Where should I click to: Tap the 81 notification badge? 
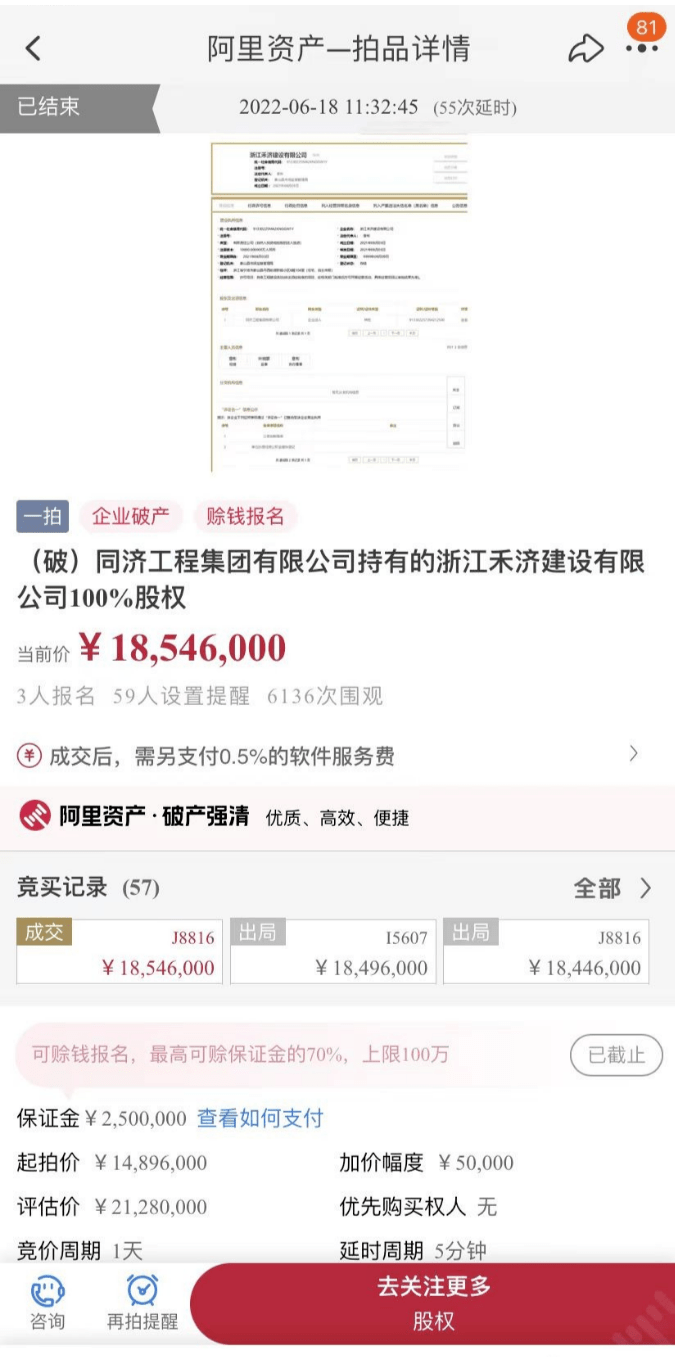[x=645, y=27]
